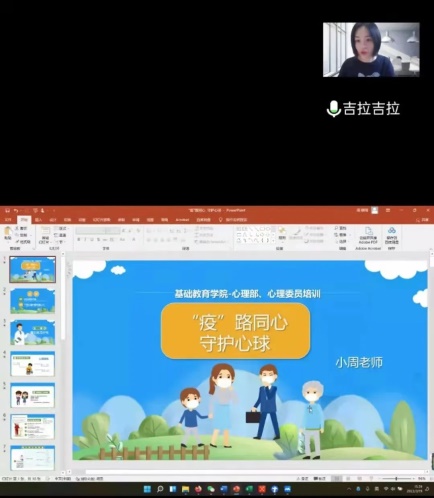
Task: Click the Reset button in the slides group
Action: pyautogui.click(x=61, y=235)
